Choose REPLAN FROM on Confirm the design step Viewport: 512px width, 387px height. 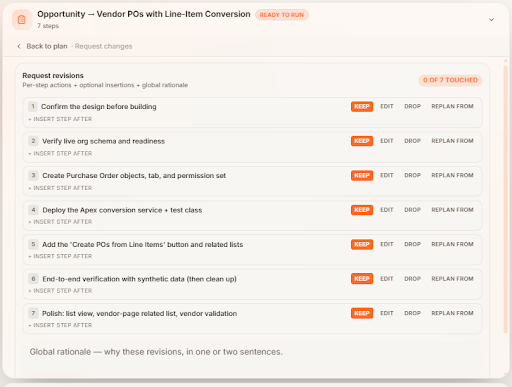[x=452, y=106]
